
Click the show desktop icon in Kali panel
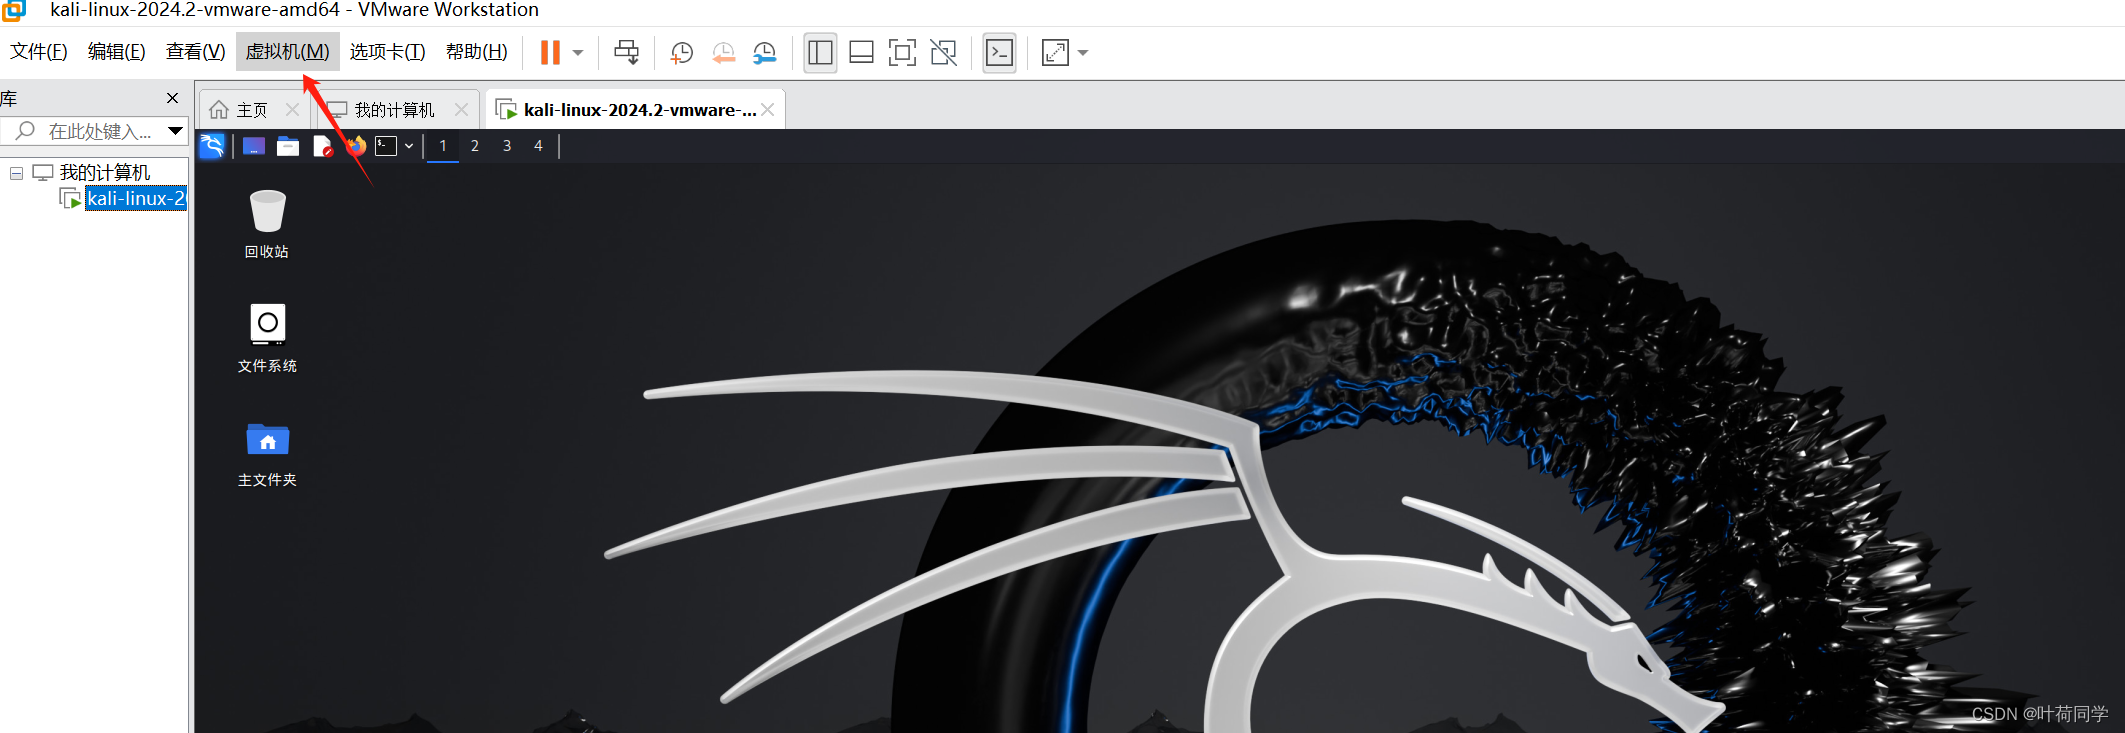pos(254,146)
